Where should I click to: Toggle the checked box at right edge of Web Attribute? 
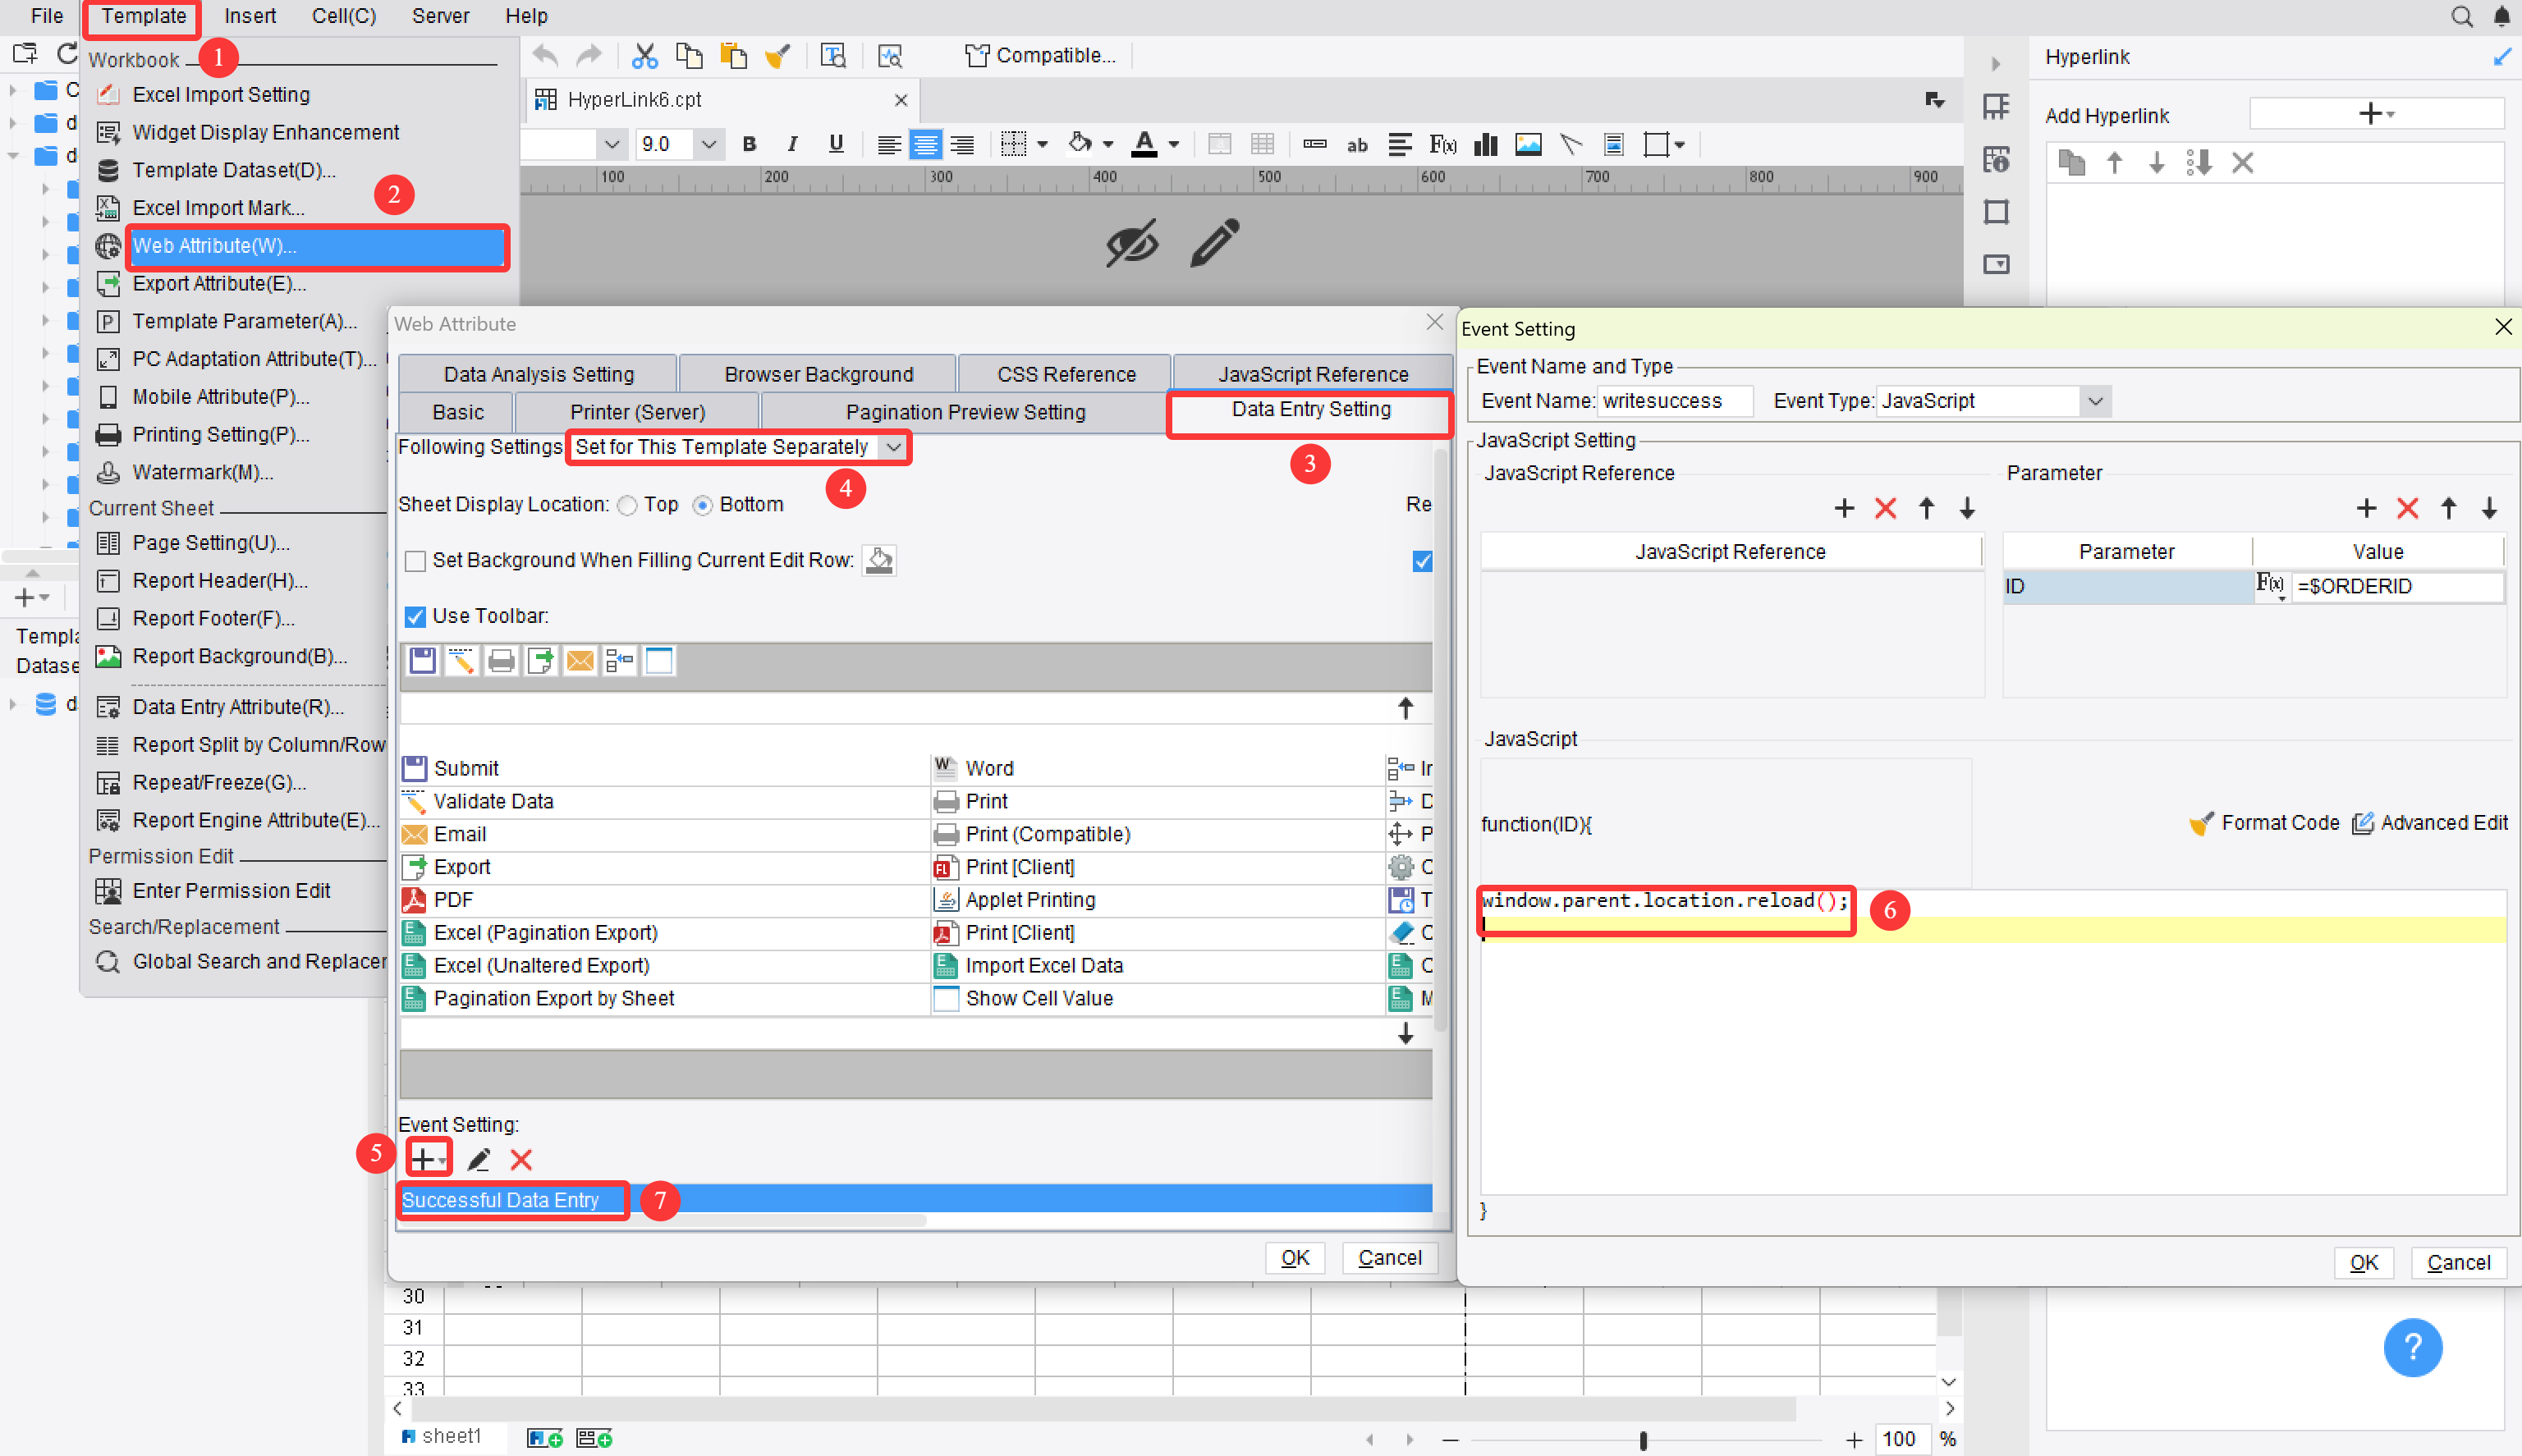1422,561
